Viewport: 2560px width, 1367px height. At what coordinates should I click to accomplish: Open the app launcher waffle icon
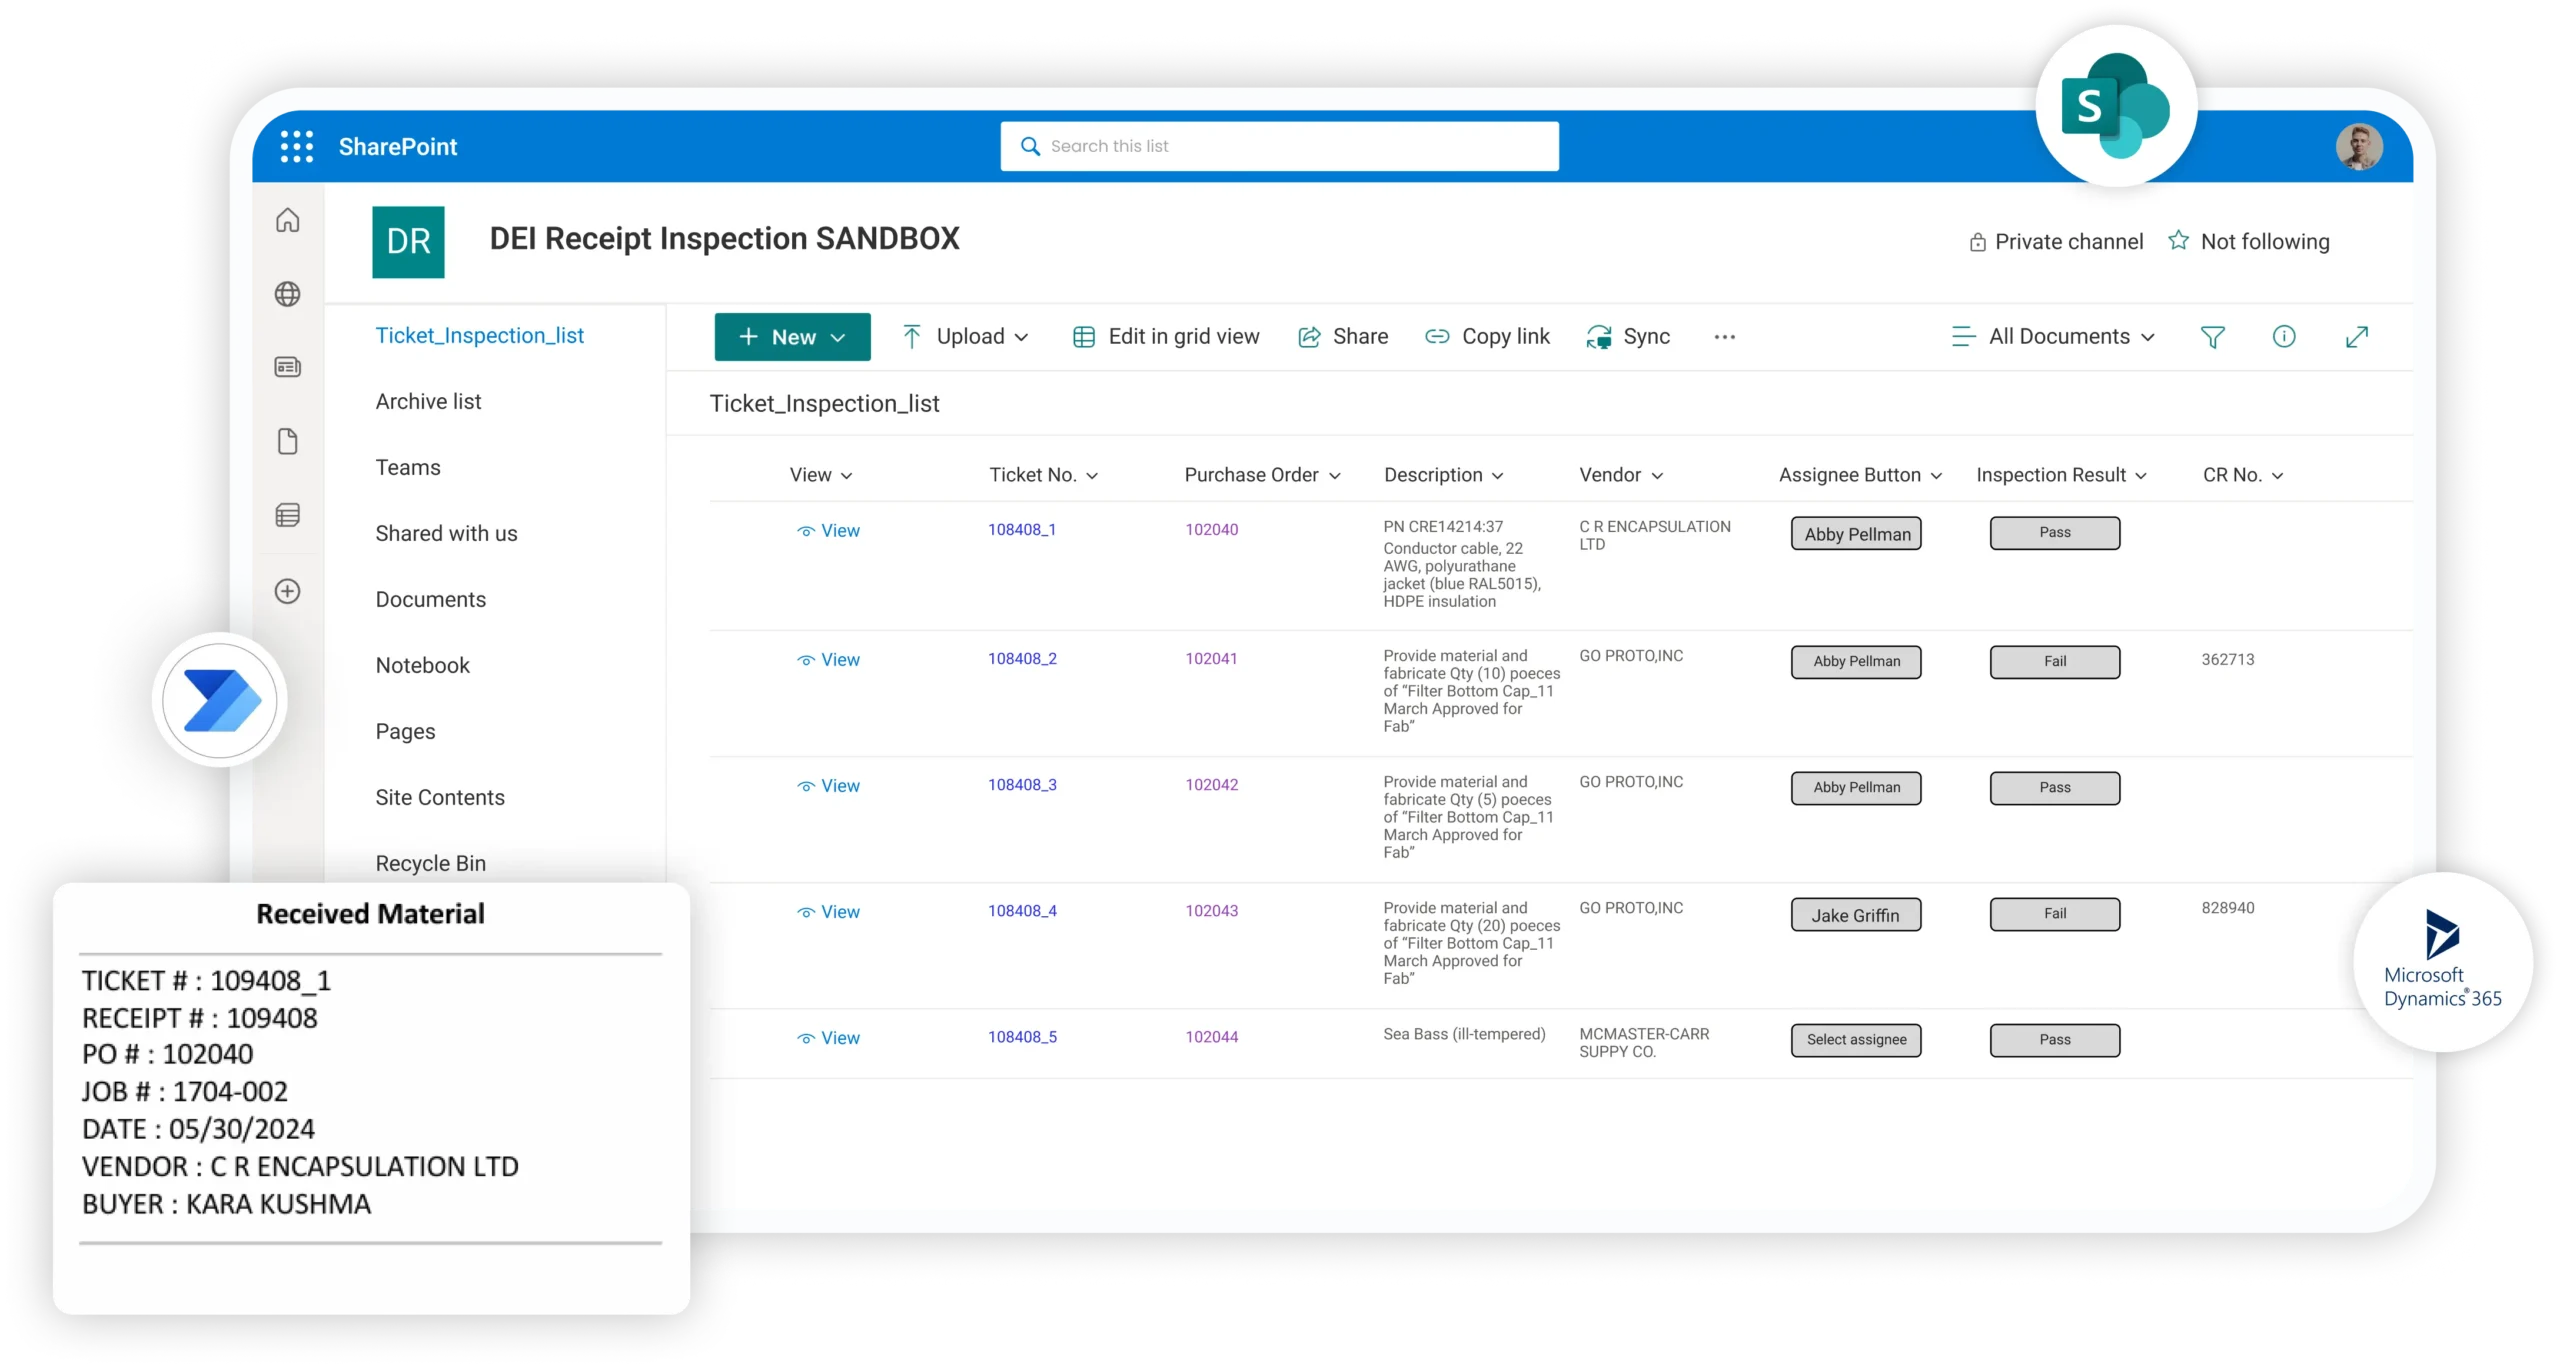(x=296, y=146)
